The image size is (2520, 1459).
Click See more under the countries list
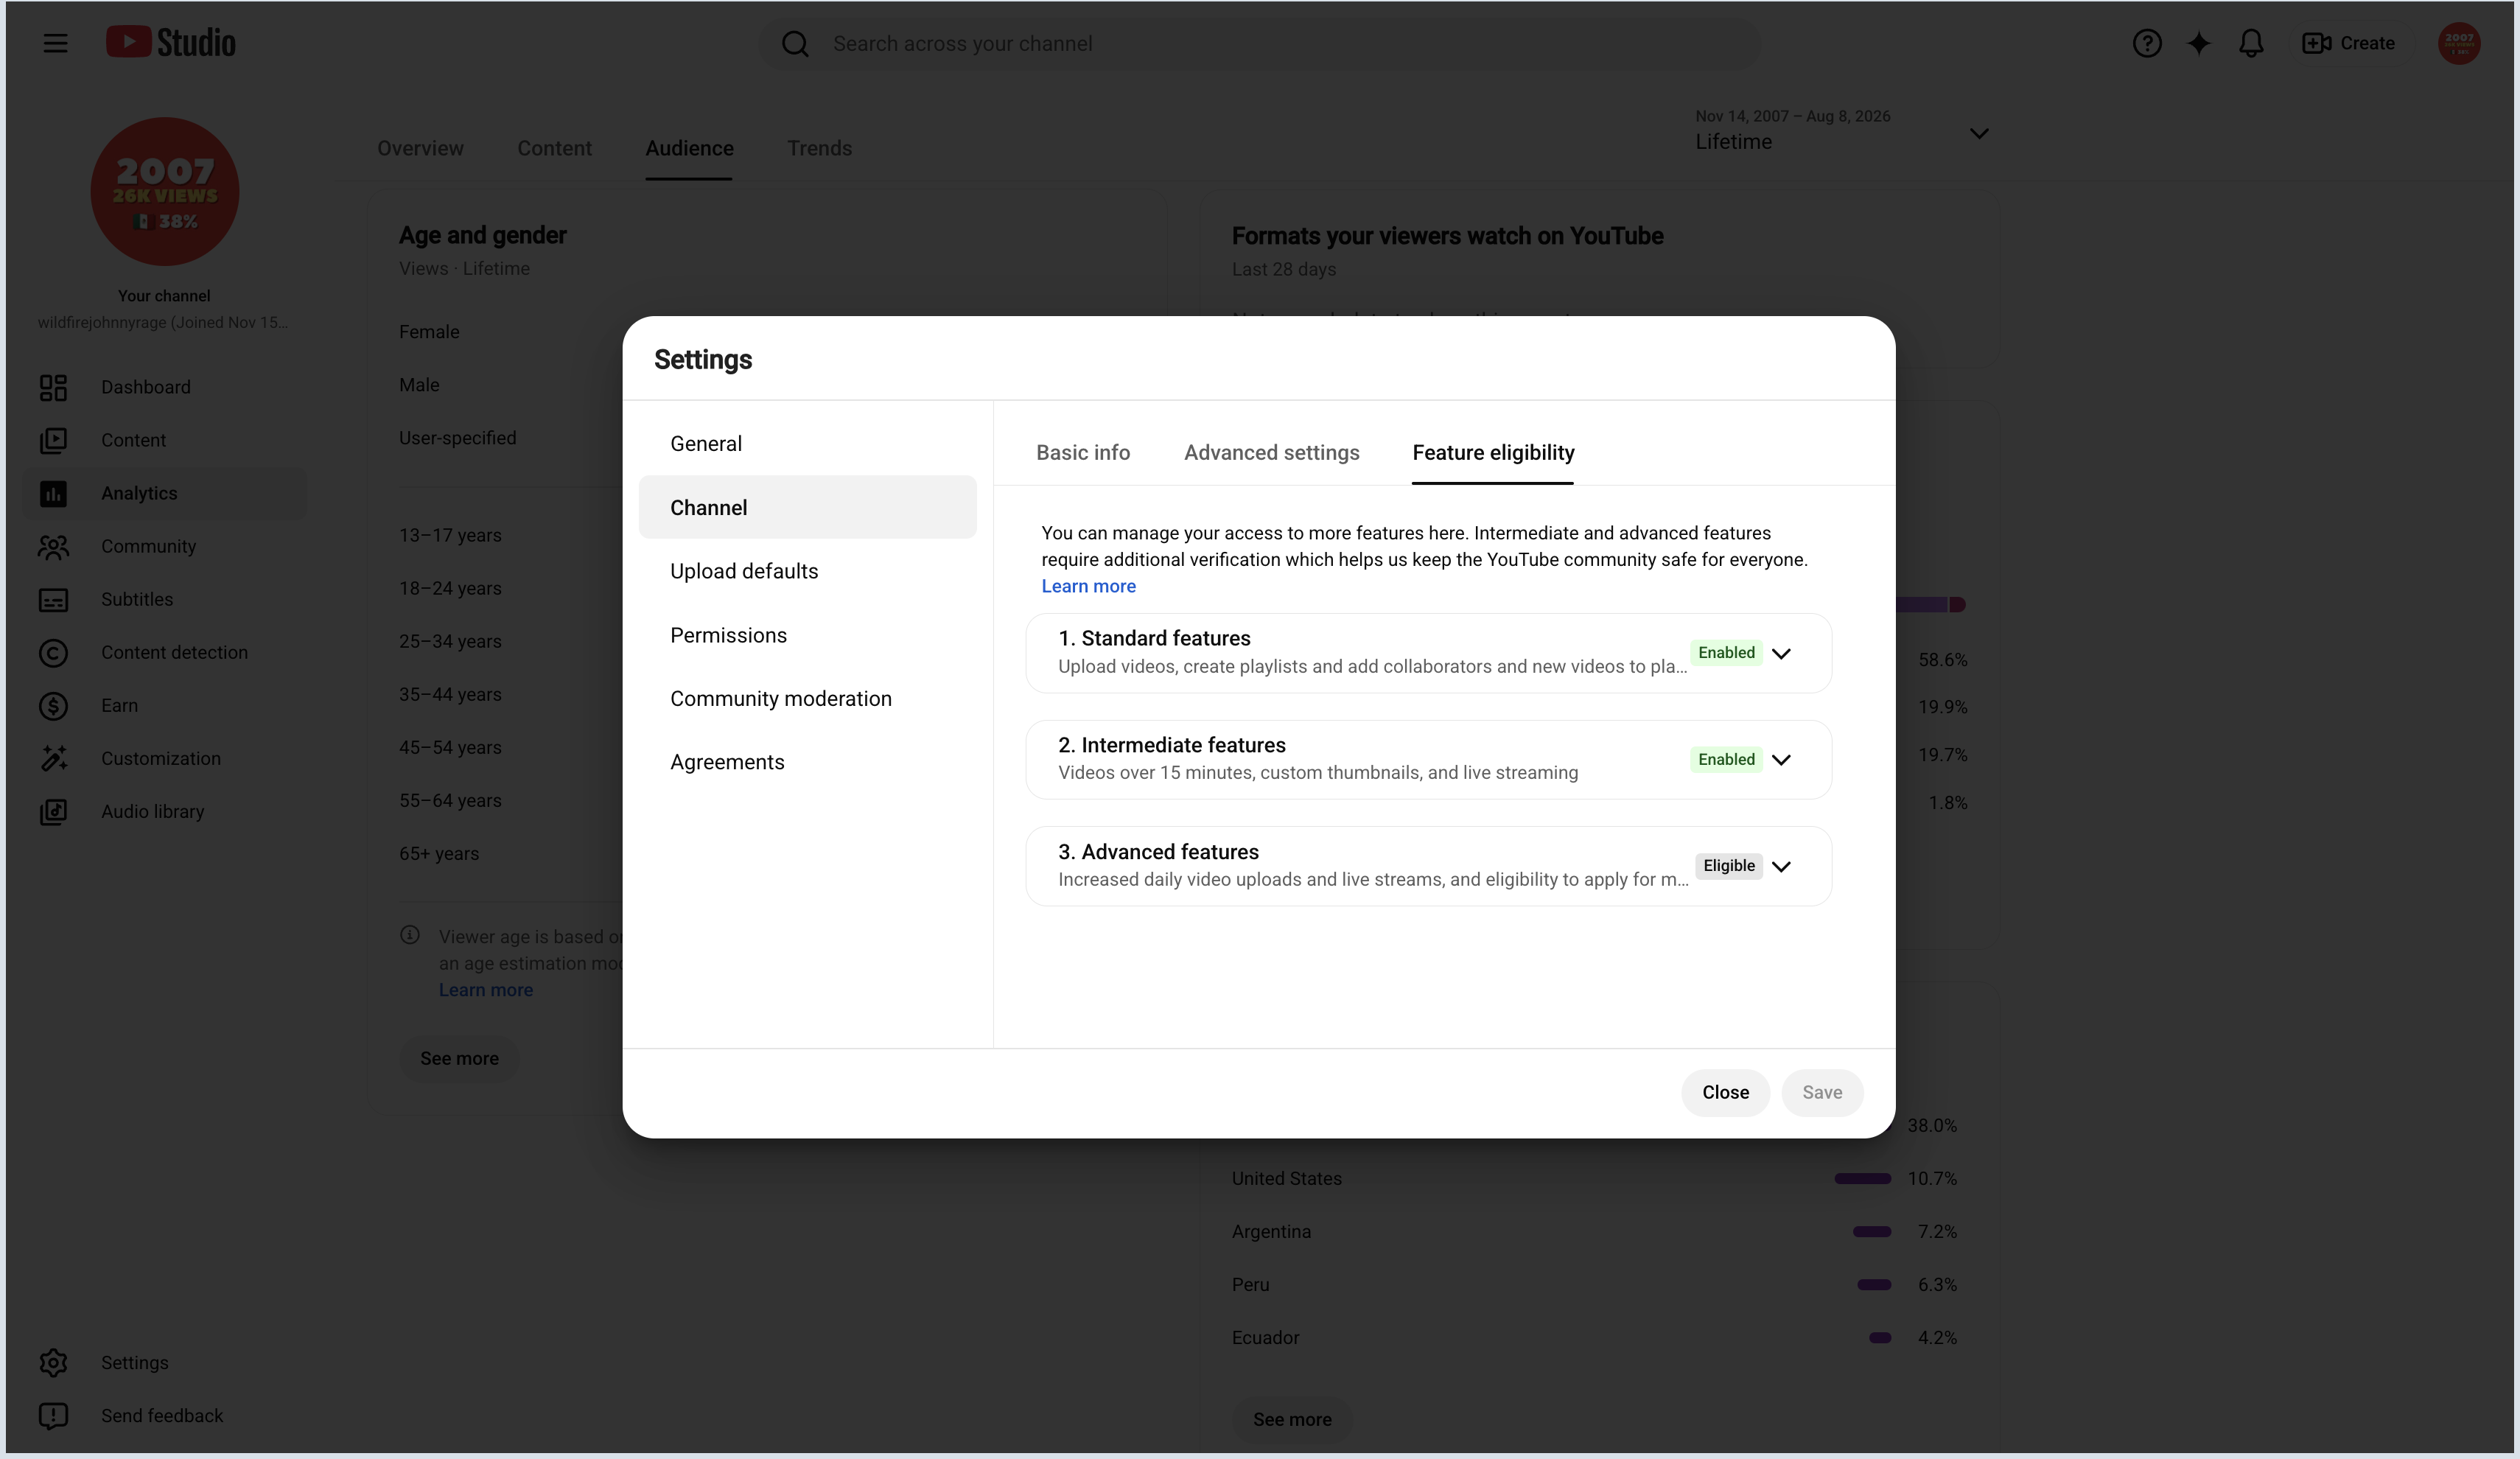tap(1292, 1419)
